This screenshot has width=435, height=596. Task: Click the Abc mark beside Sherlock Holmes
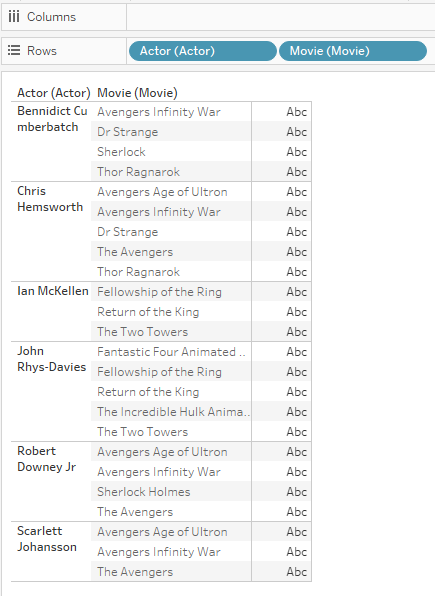296,491
